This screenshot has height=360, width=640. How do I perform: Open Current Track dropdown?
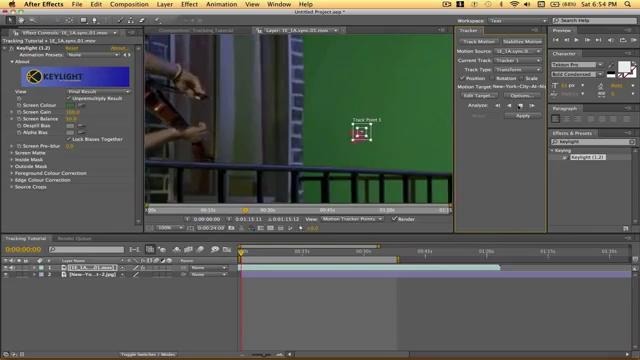coord(518,60)
